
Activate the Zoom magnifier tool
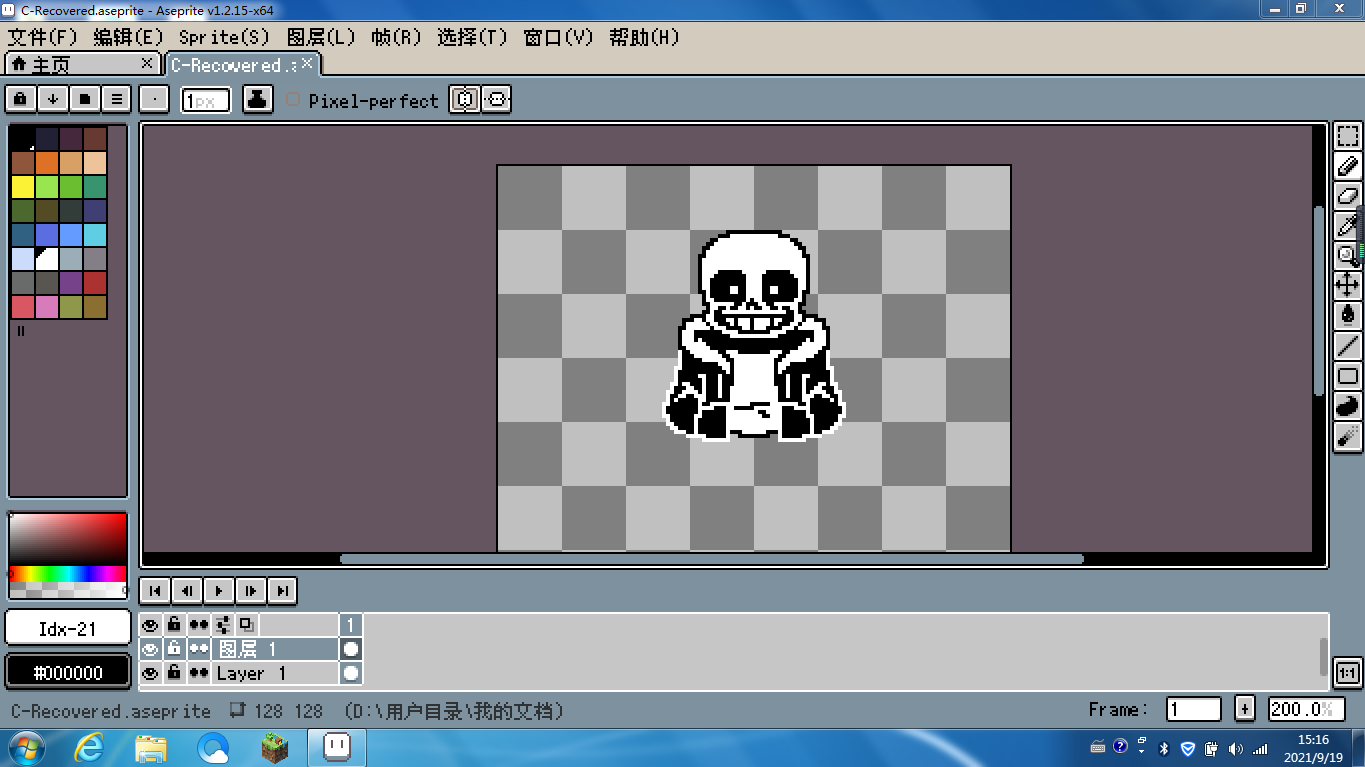pos(1348,256)
